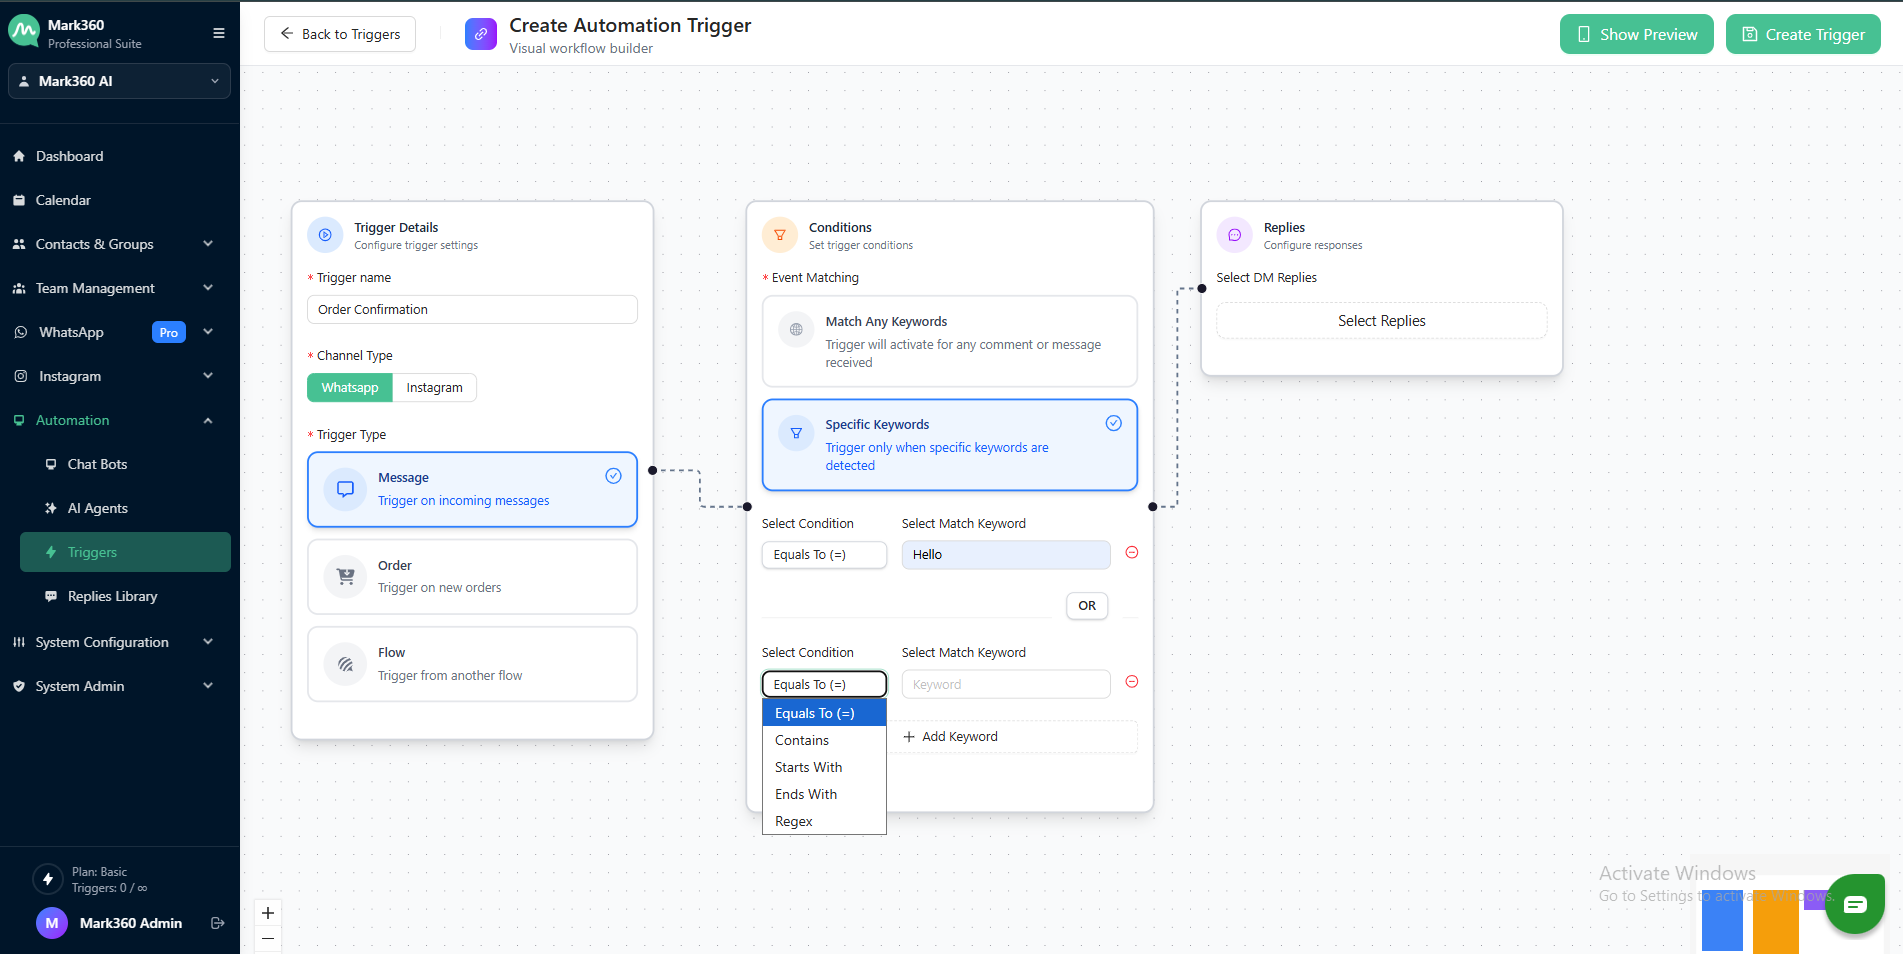Select the Message trigger type option
The width and height of the screenshot is (1903, 954).
click(472, 489)
